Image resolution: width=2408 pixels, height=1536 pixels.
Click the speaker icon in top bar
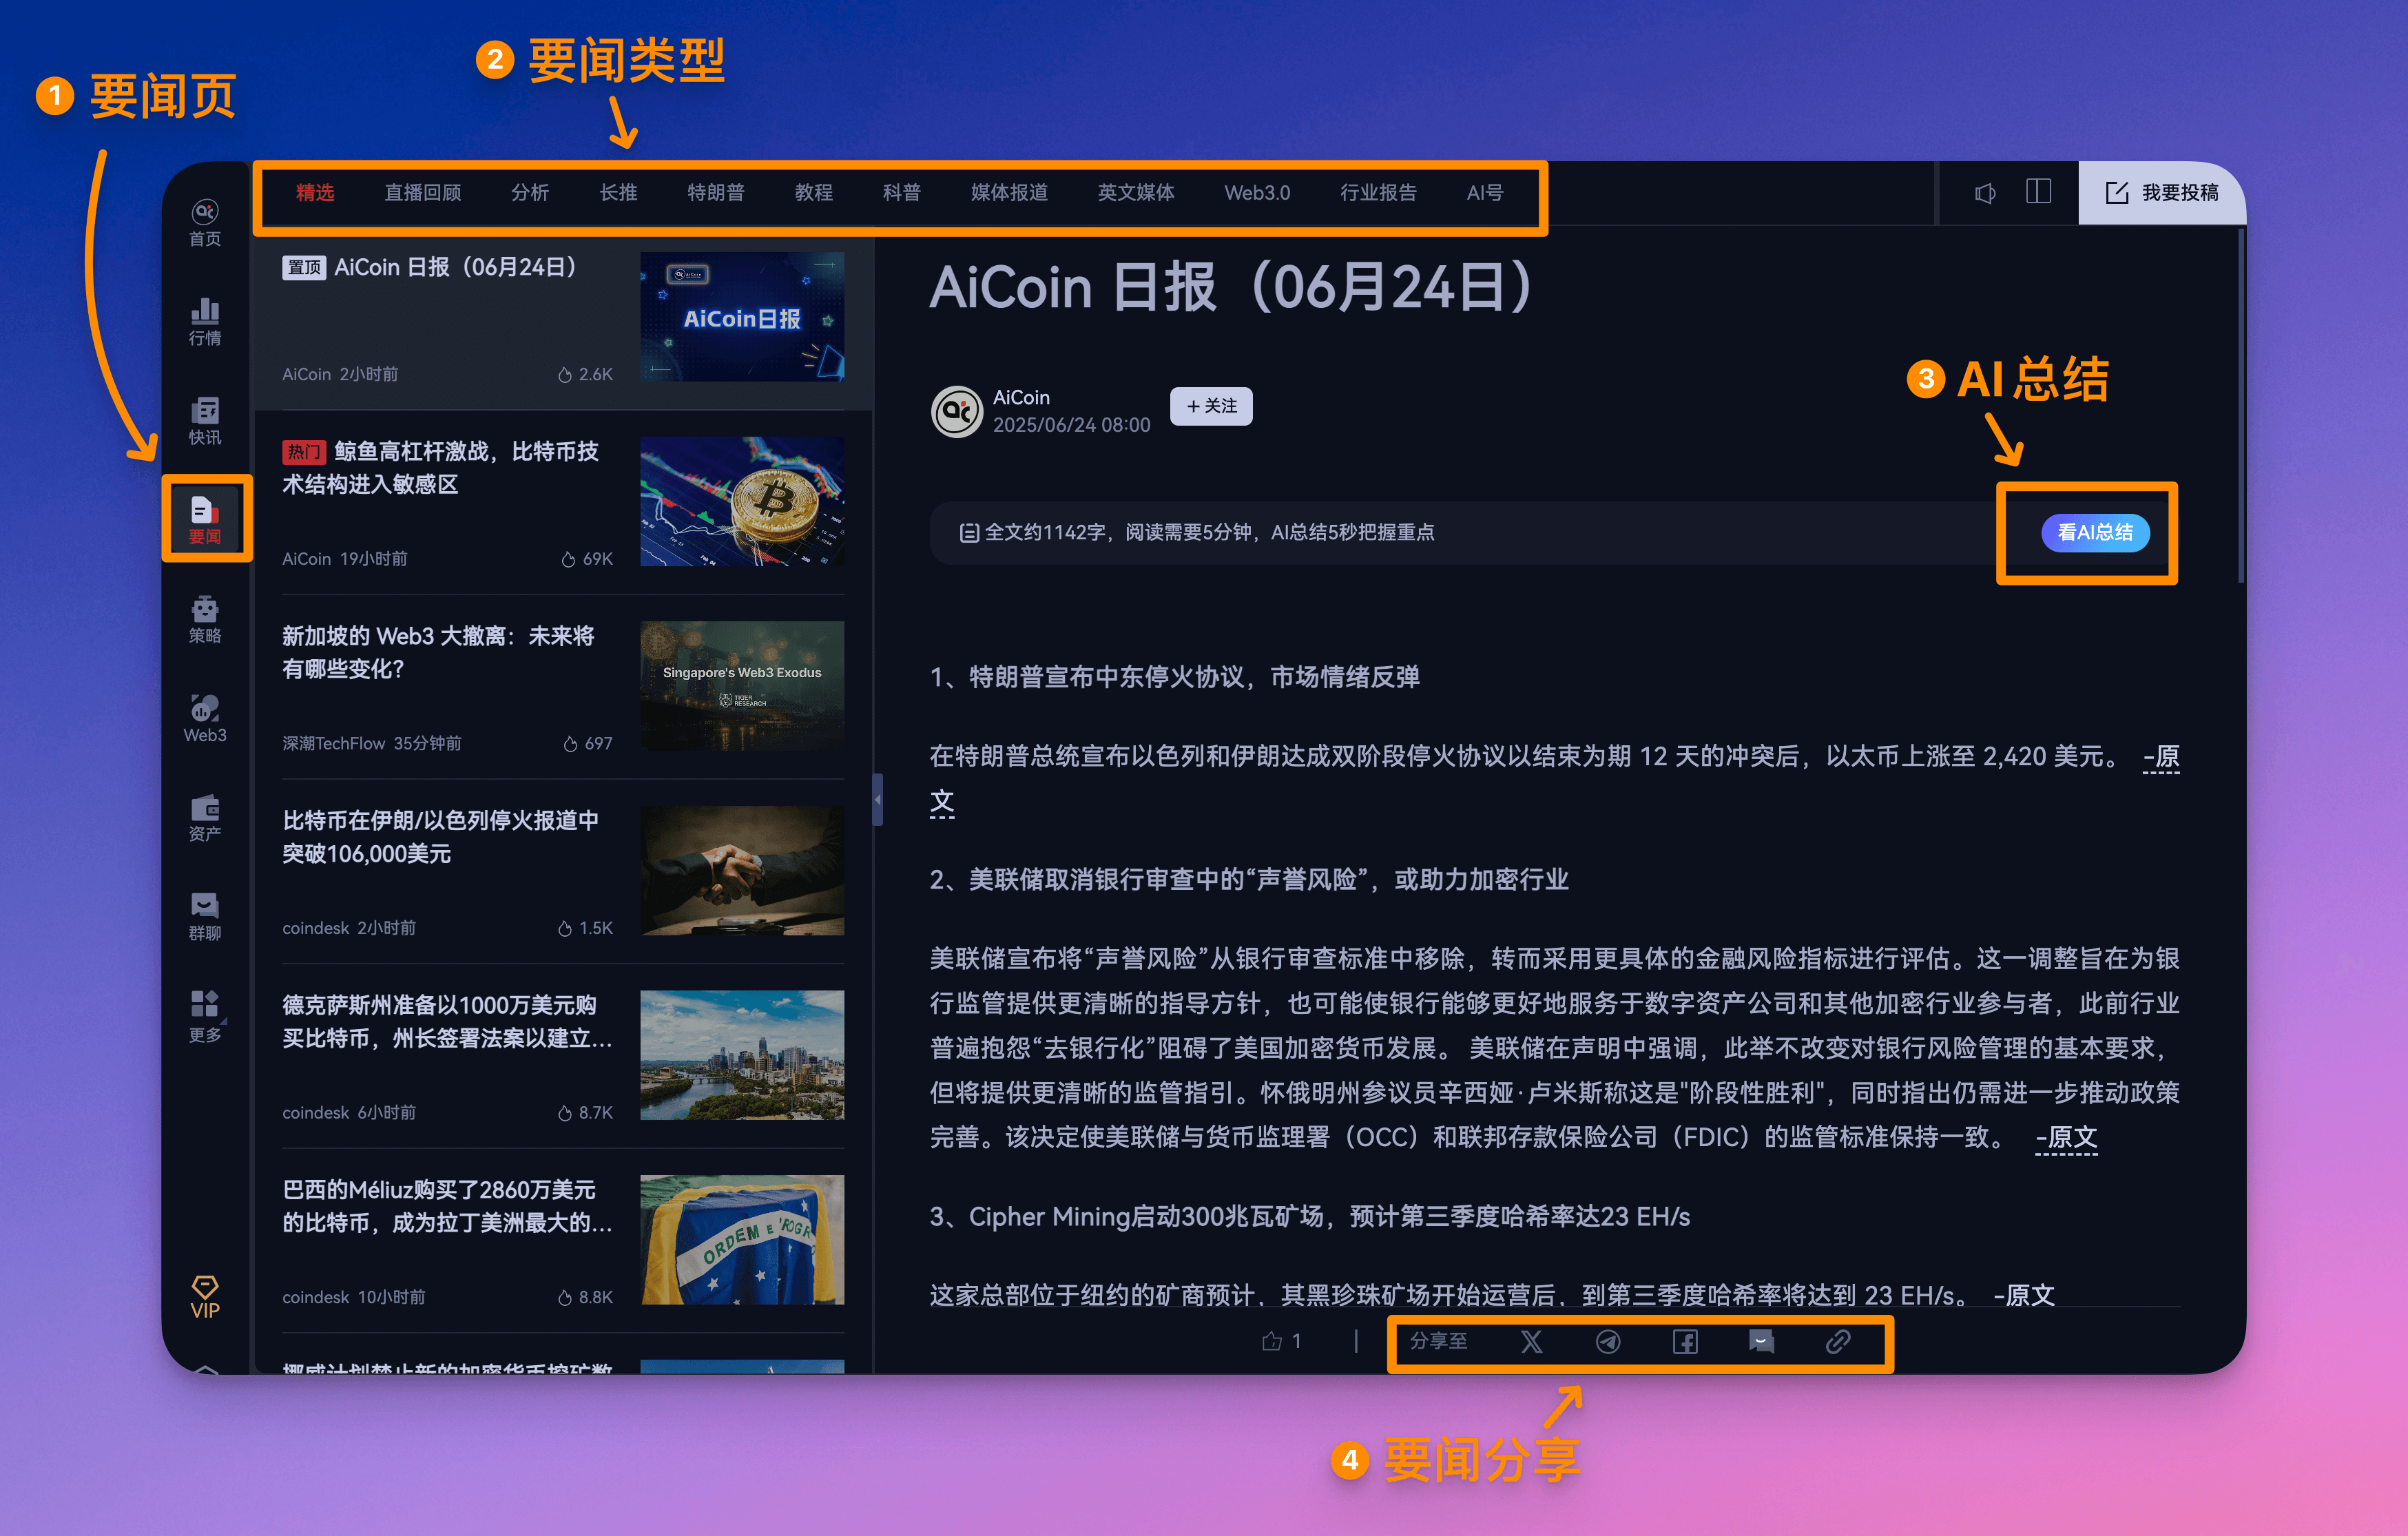click(1985, 193)
